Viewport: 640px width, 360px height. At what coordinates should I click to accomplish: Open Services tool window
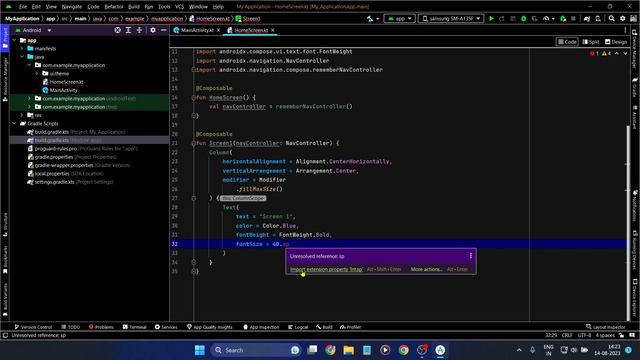point(166,327)
